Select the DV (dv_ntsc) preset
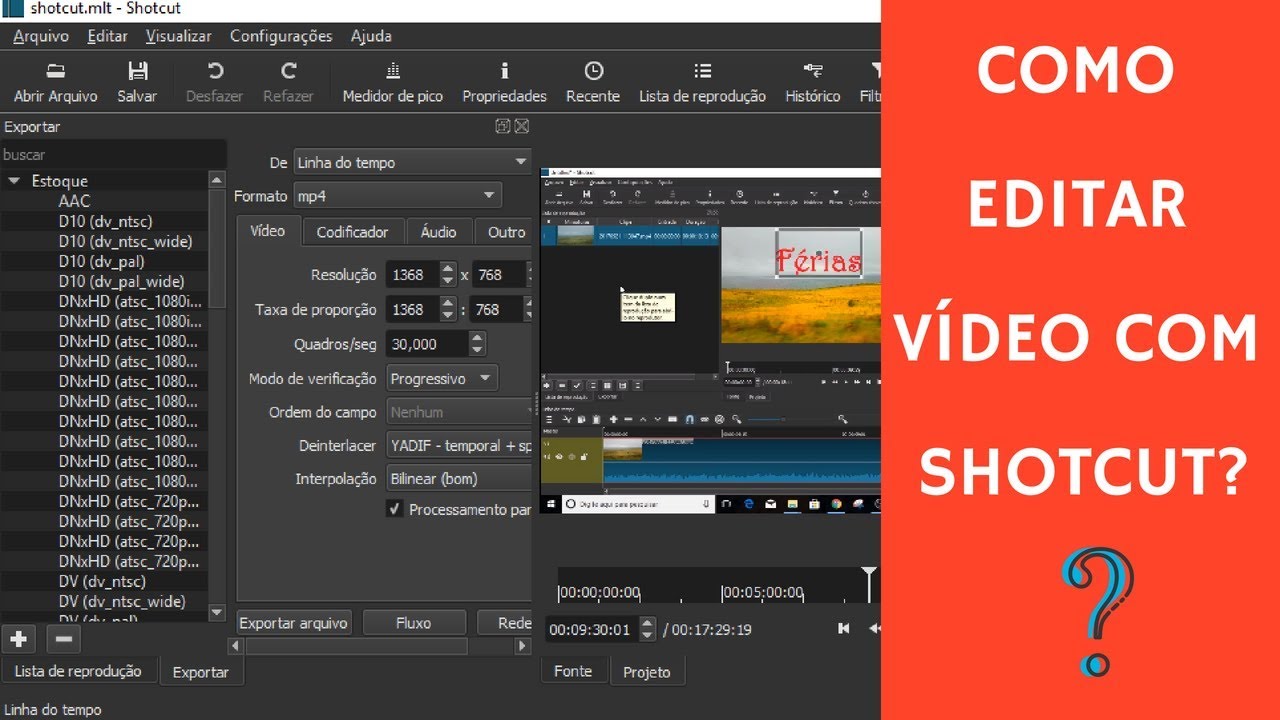1280x720 pixels. coord(101,581)
